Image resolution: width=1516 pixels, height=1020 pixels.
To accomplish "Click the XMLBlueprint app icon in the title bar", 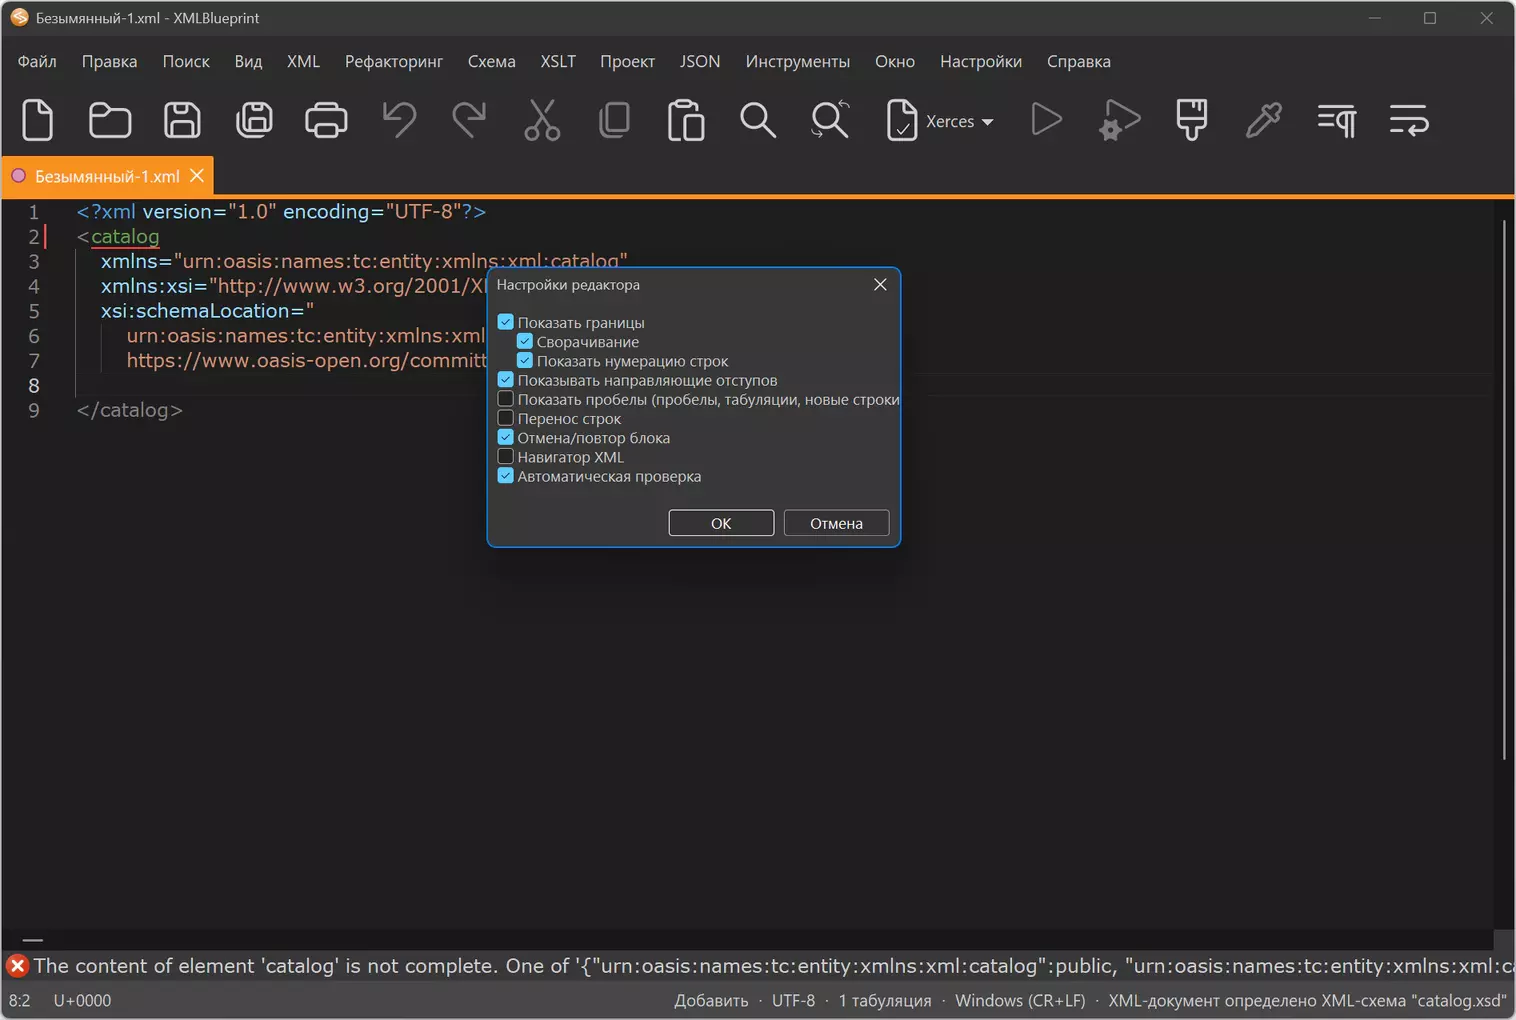I will pos(19,18).
